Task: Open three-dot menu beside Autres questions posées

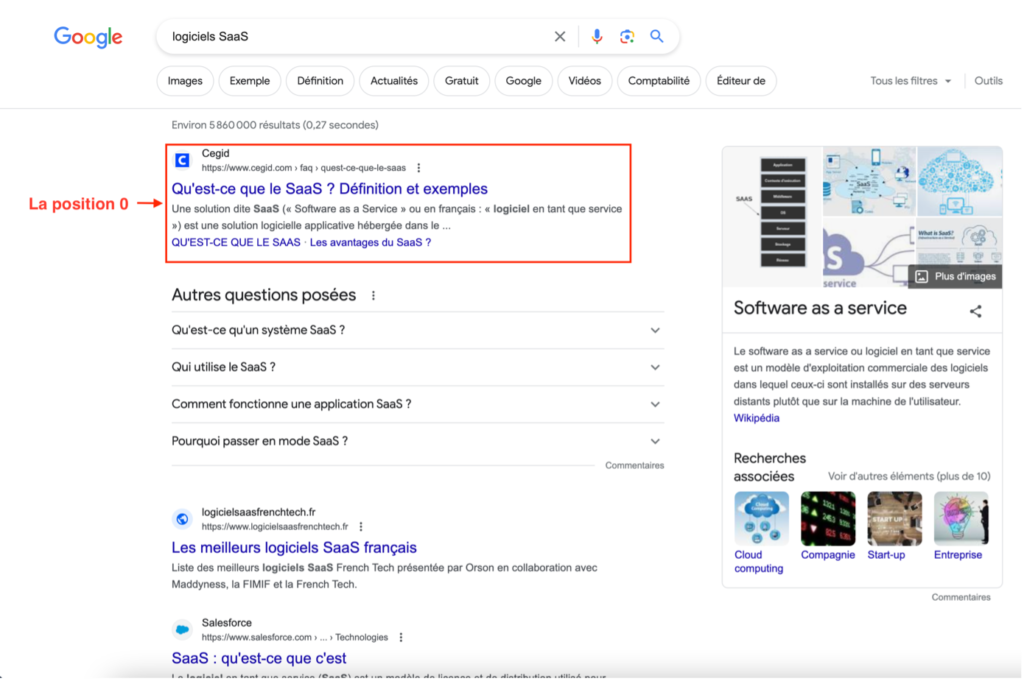Action: click(374, 296)
